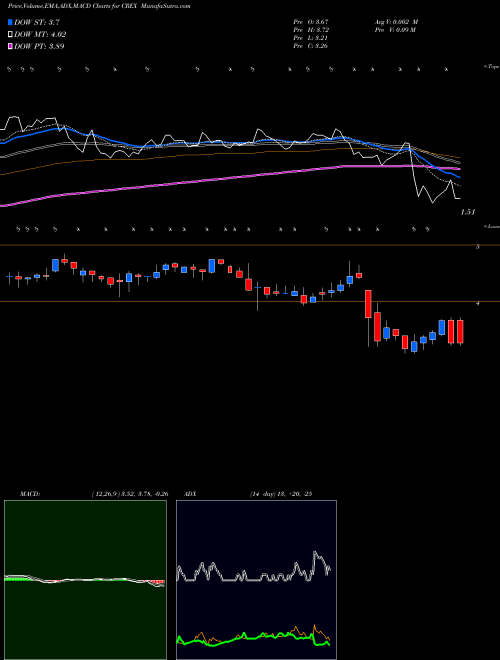
Task: Click the '<Lows' marker label
Action: click(x=491, y=226)
